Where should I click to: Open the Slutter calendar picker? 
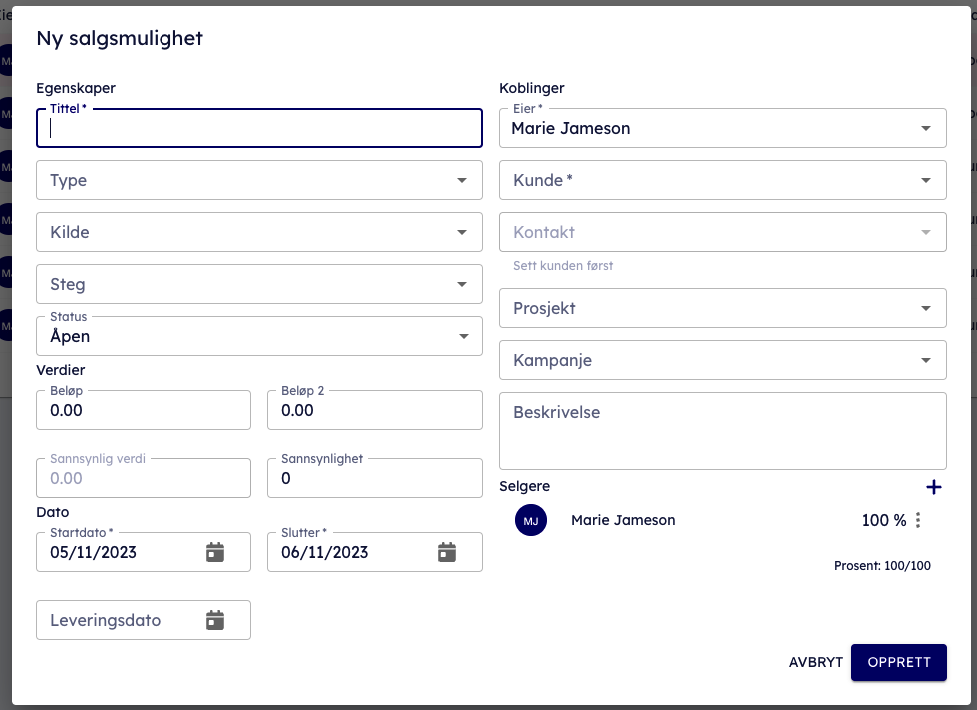point(447,552)
